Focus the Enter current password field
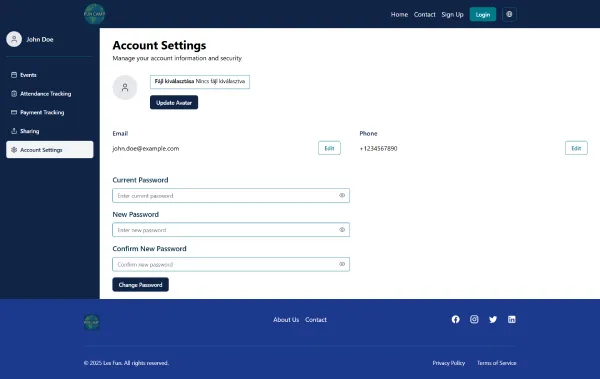 tap(231, 196)
